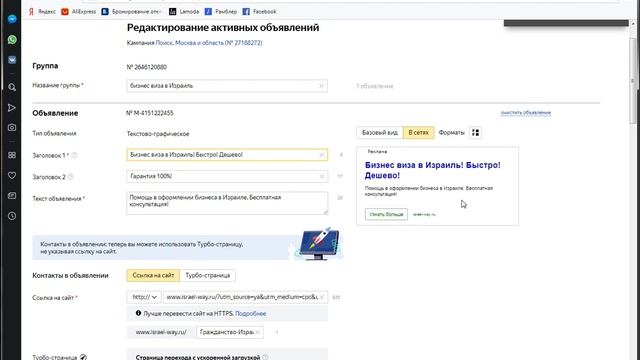Open the Lamoda bookmark
Screen dimensions: 640x360
[184, 12]
